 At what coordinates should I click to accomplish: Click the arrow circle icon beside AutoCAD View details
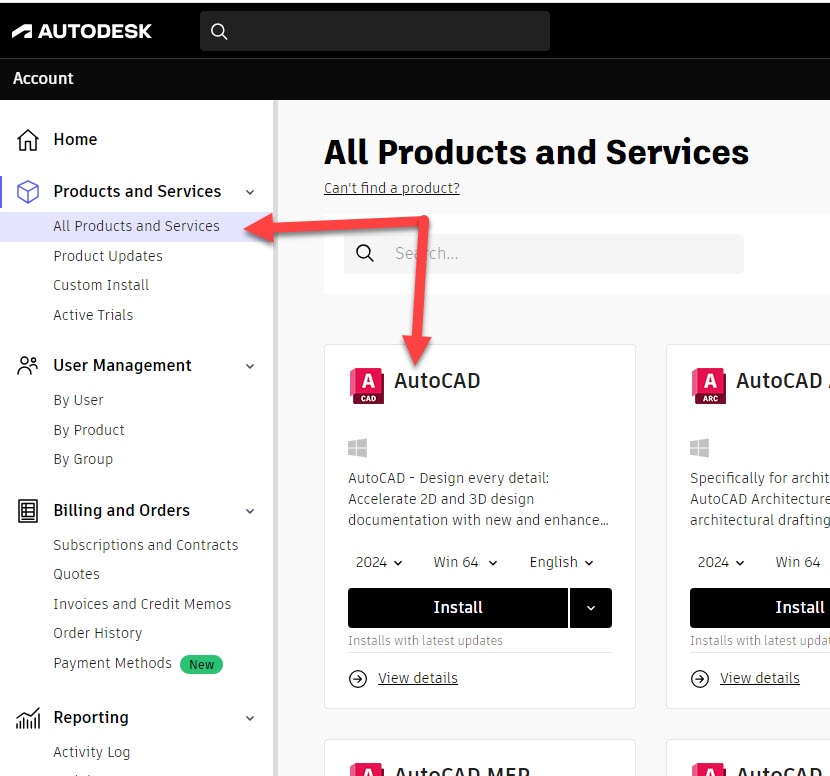point(358,679)
